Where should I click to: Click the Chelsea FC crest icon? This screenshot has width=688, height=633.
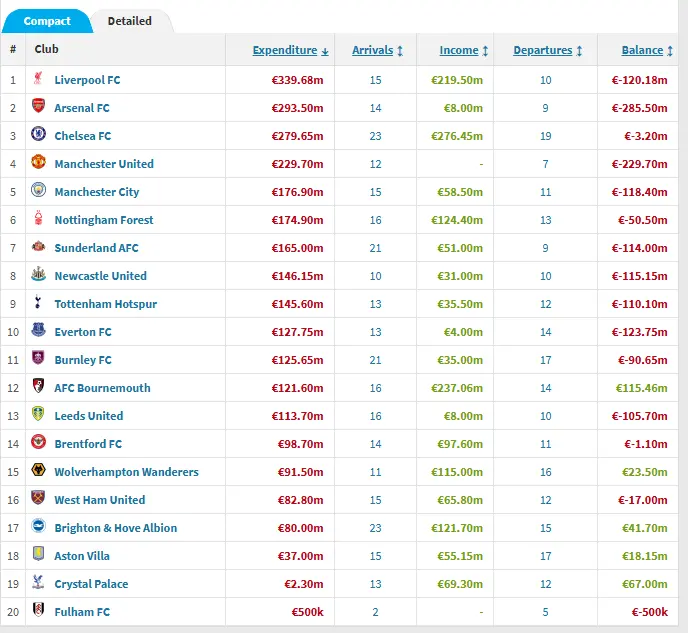tap(38, 135)
